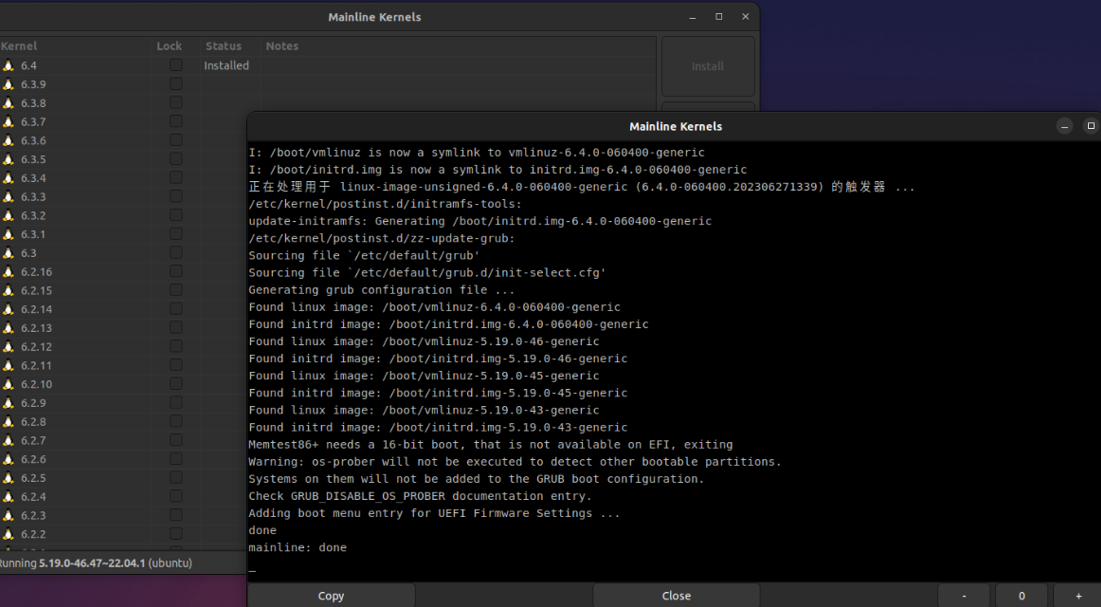The image size is (1101, 607).
Task: Click the penguin icon for kernel 6.2.13
Action: [x=8, y=328]
